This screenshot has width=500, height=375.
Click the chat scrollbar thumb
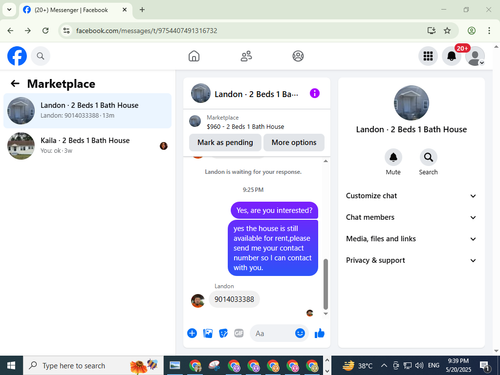pyautogui.click(x=326, y=284)
